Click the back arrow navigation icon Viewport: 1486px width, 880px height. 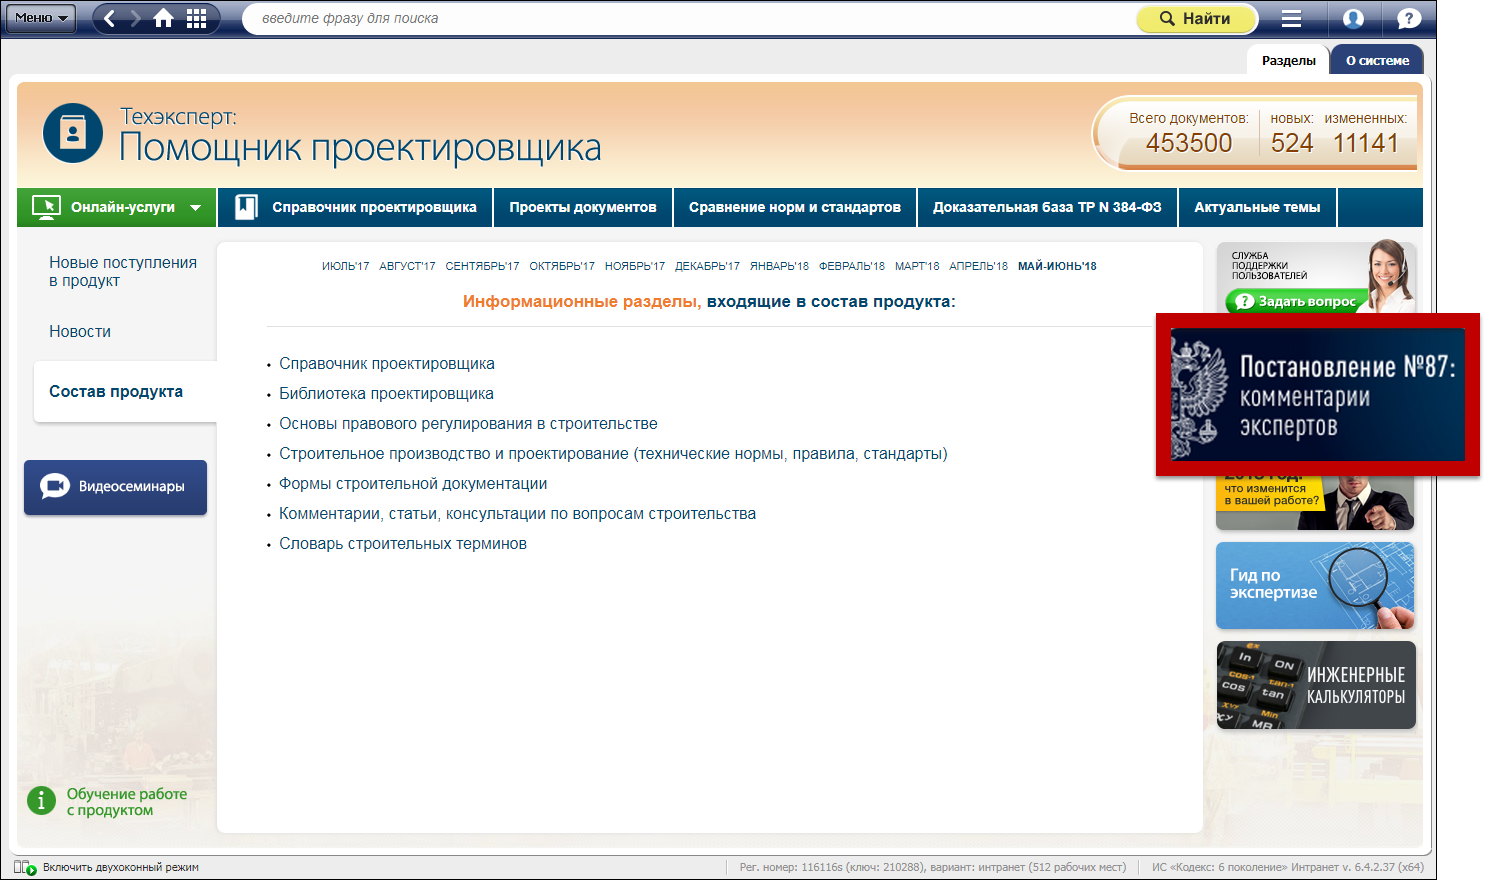click(110, 18)
